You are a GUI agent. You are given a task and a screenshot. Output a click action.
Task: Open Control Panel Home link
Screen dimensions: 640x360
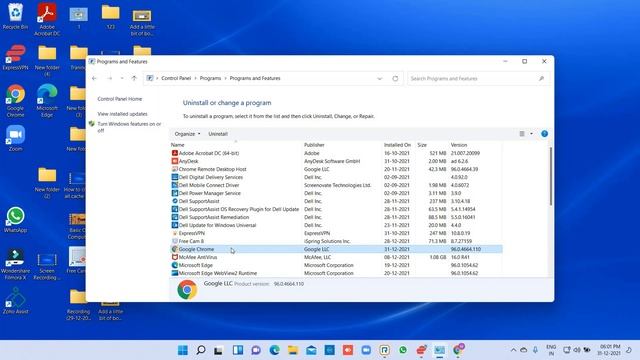pyautogui.click(x=120, y=99)
